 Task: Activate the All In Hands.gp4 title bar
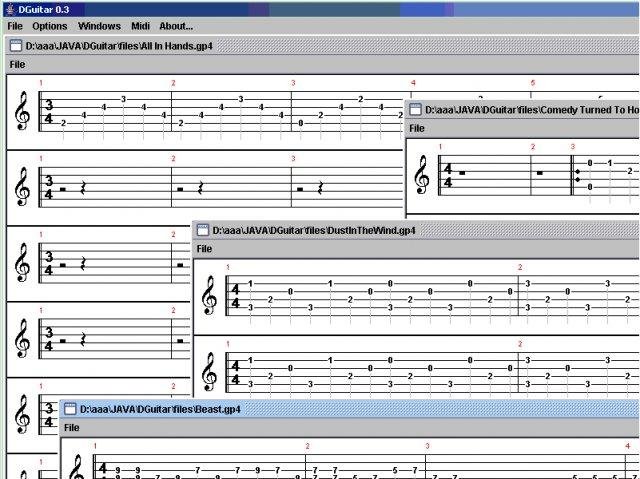click(x=322, y=46)
